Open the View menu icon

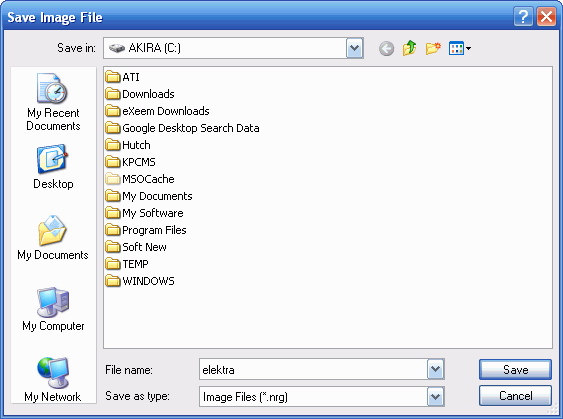(x=460, y=48)
